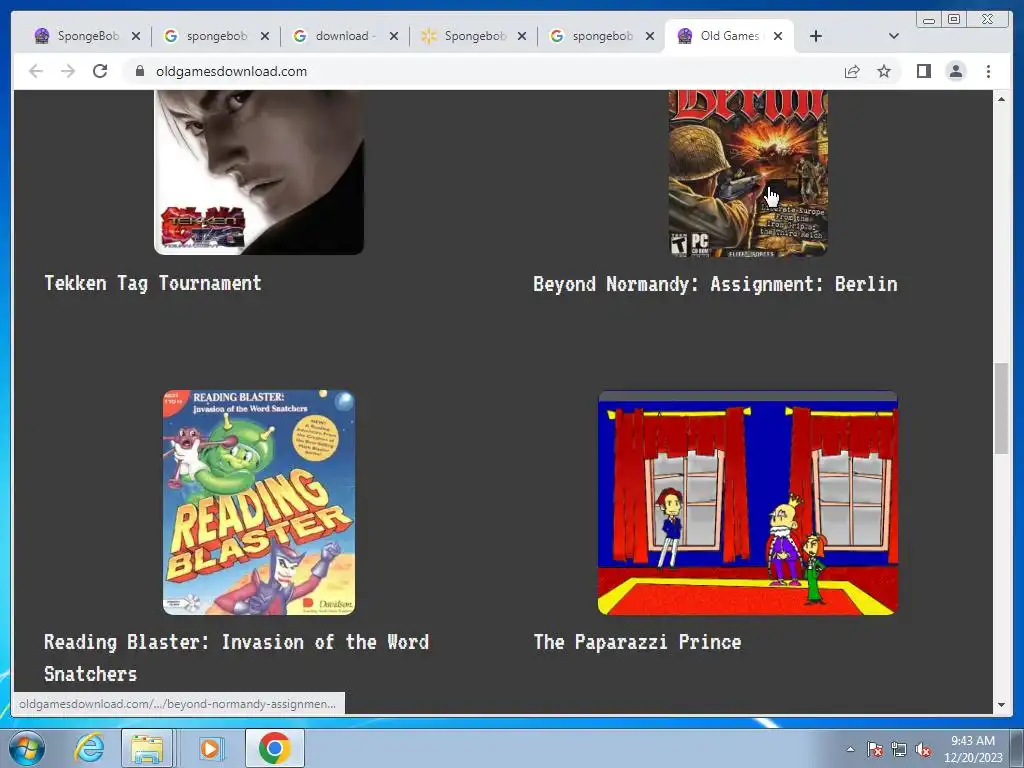Switch to the Walmart Spongebob tab
The height and width of the screenshot is (768, 1024).
464,36
